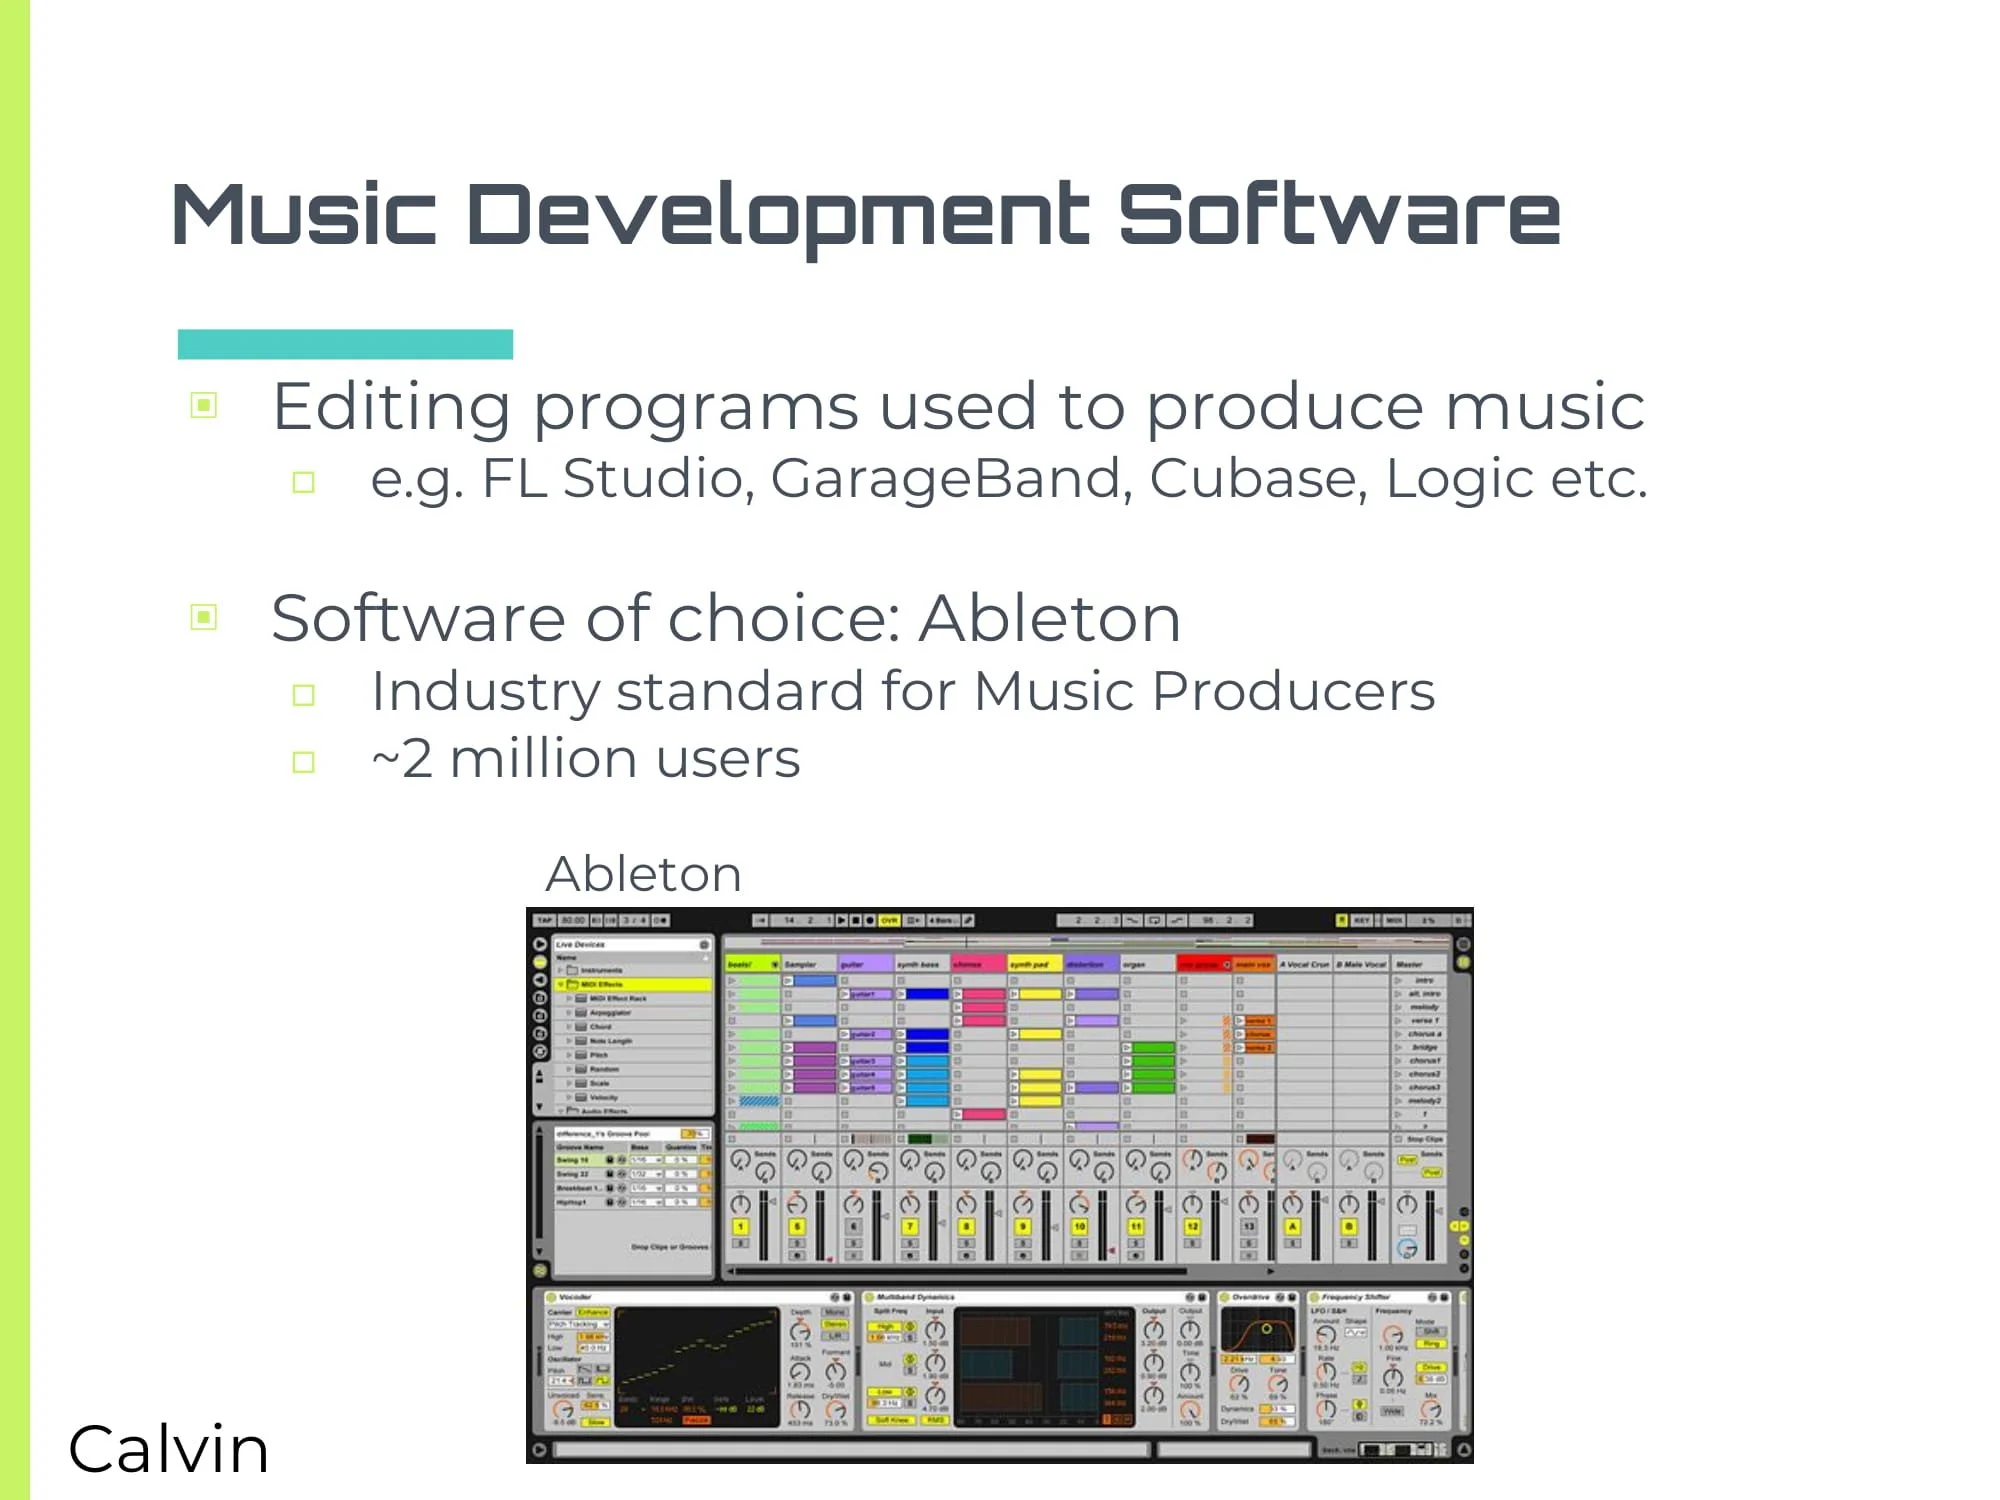Expand the Velocity device entry
Viewport: 2000px width, 1500px height.
570,1097
